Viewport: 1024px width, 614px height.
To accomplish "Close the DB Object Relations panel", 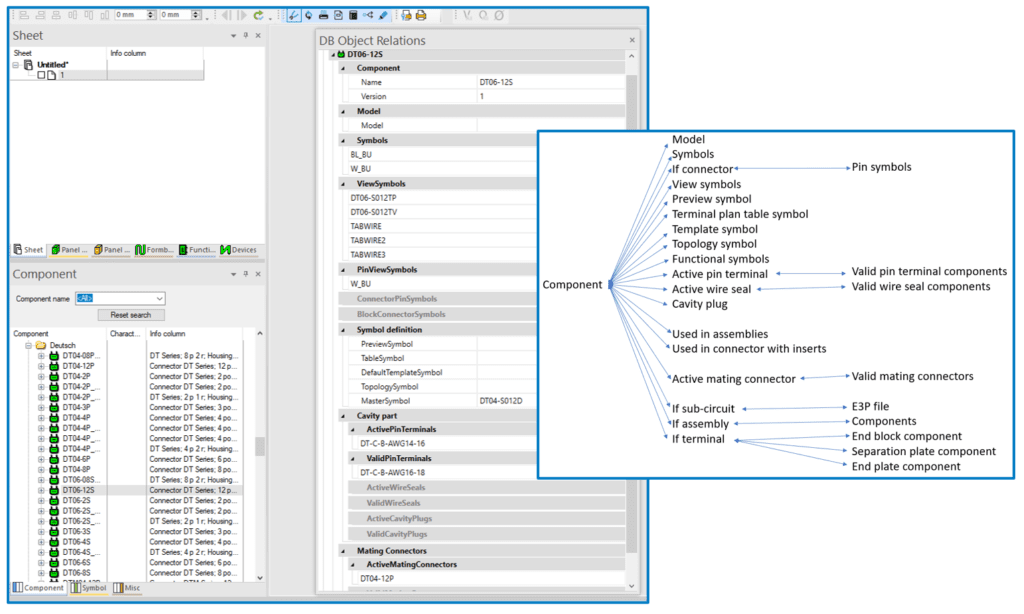I will click(630, 40).
